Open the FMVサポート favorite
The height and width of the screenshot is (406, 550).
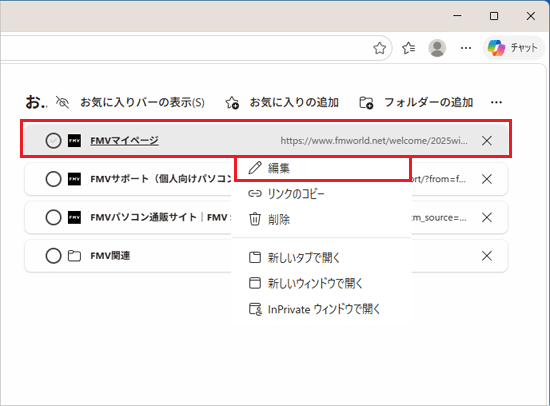[x=161, y=179]
